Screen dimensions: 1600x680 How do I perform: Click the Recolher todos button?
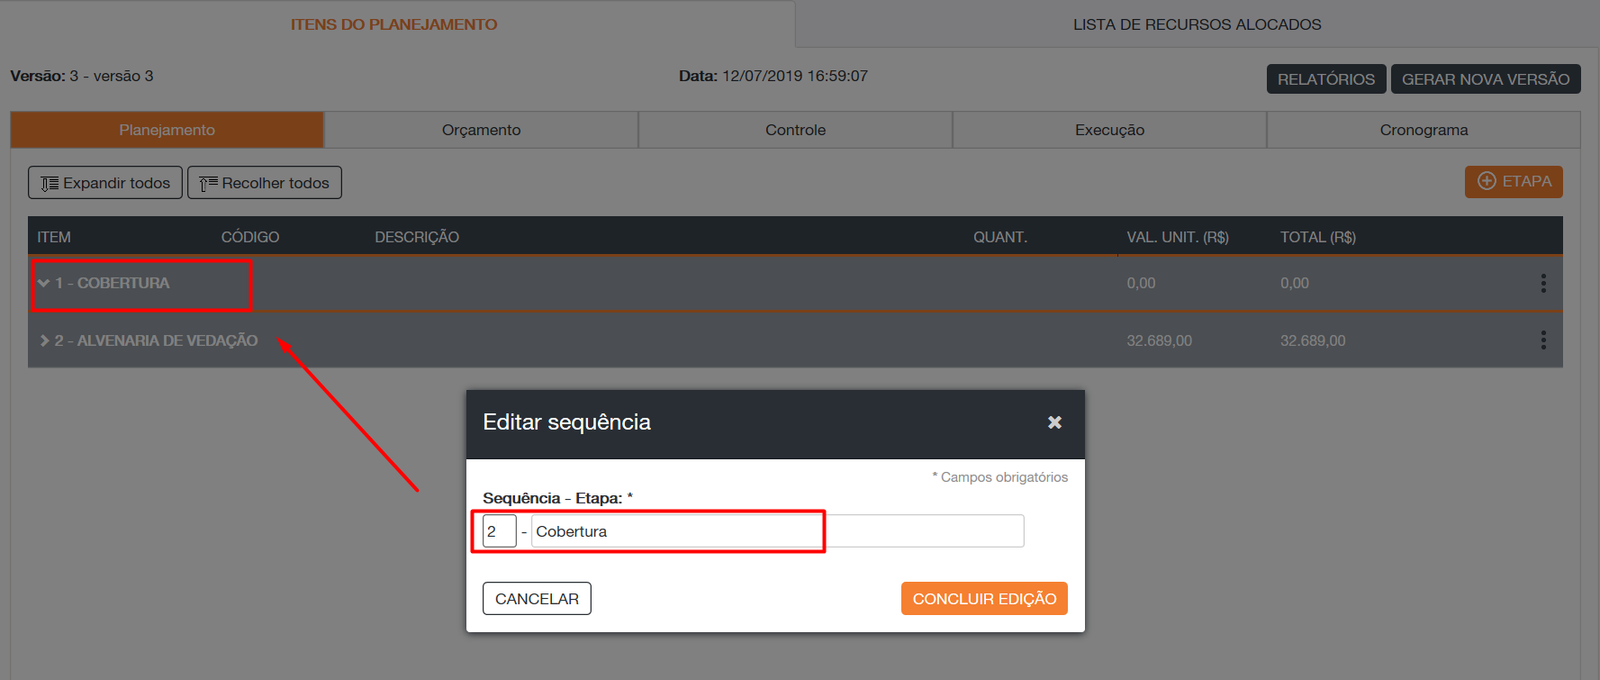(264, 183)
